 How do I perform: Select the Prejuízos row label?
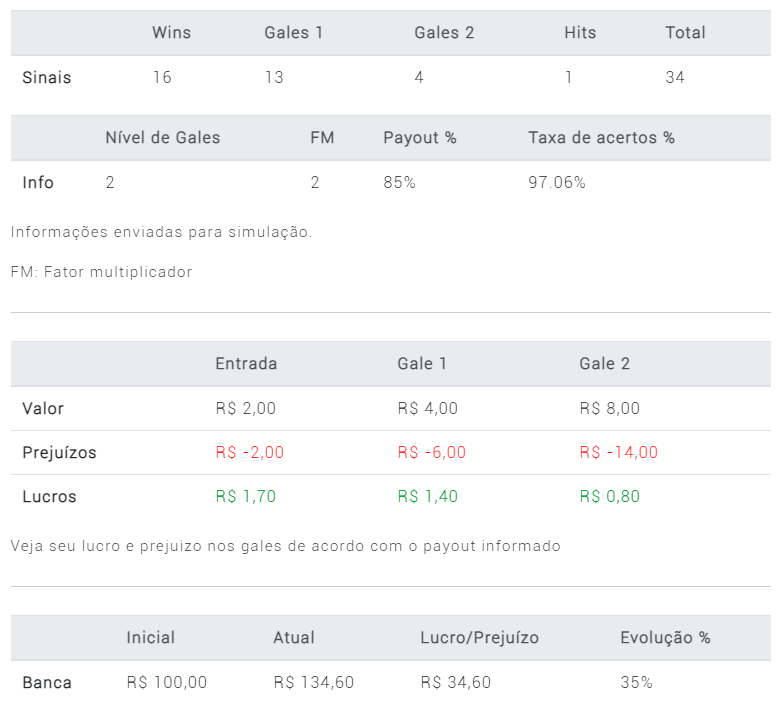tap(59, 452)
